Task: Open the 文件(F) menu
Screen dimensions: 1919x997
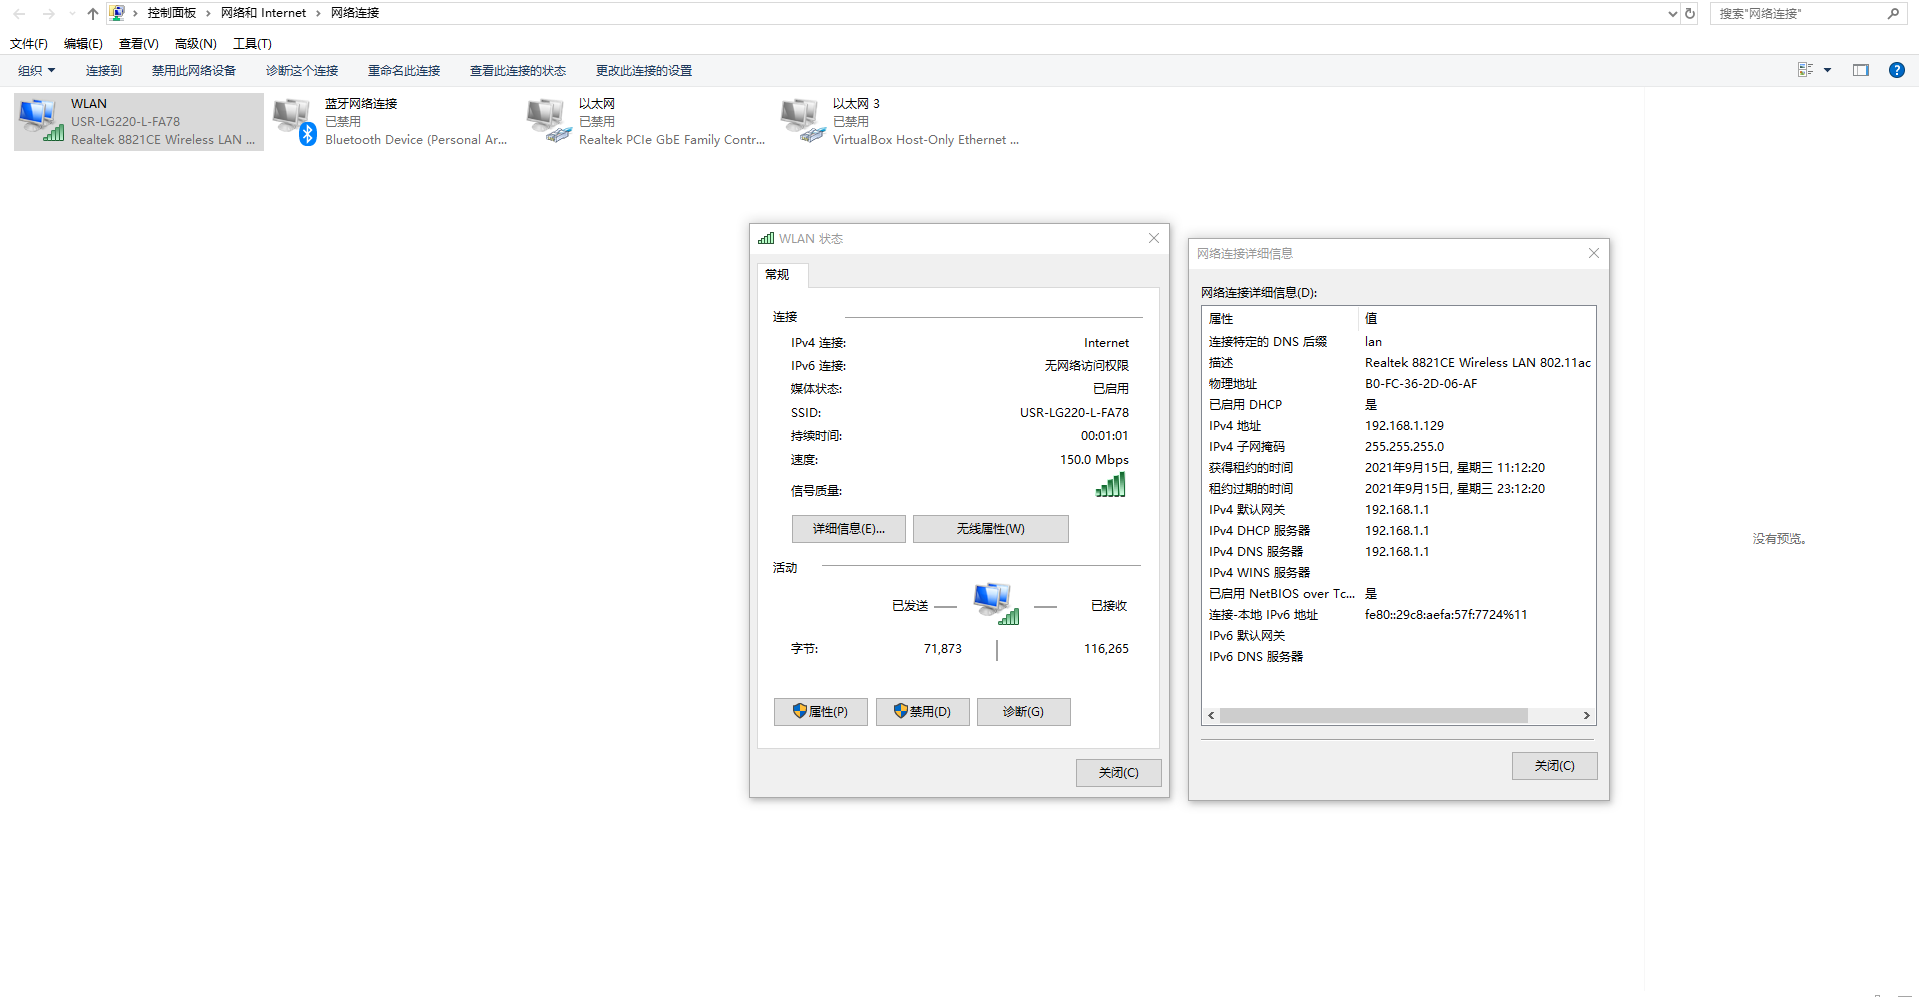Action: coord(29,43)
